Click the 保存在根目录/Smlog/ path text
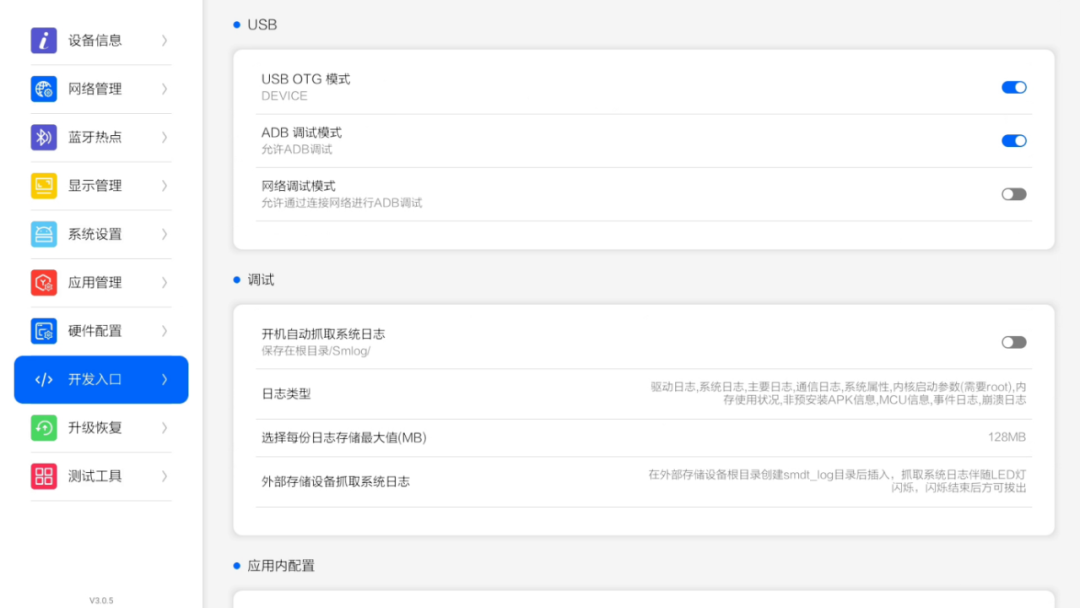The image size is (1080, 608). point(315,351)
